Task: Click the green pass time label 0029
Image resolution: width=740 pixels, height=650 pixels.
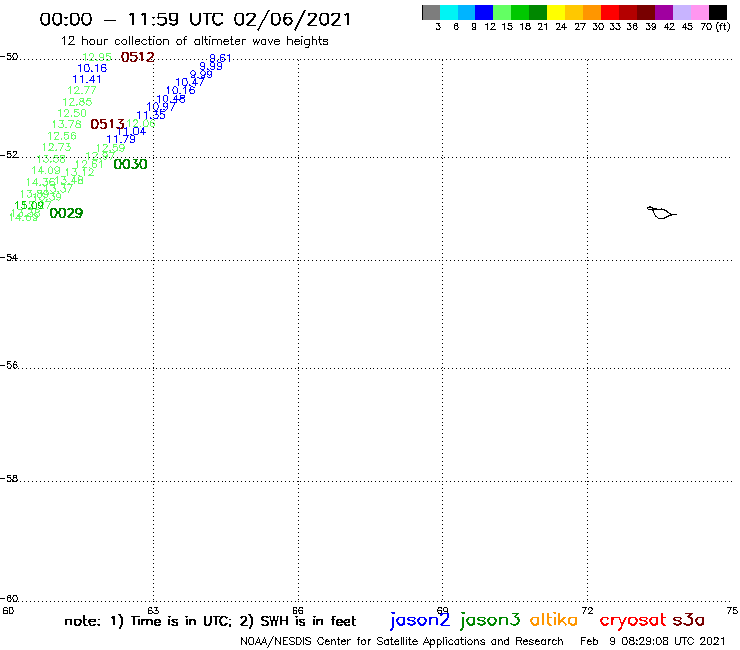Action: (x=66, y=213)
